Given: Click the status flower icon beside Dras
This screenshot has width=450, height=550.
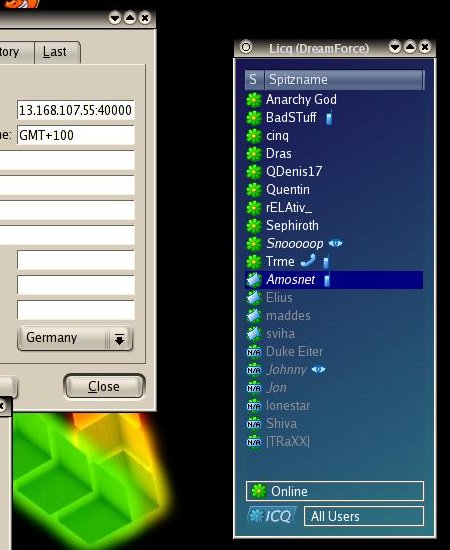Looking at the screenshot, I should [254, 154].
